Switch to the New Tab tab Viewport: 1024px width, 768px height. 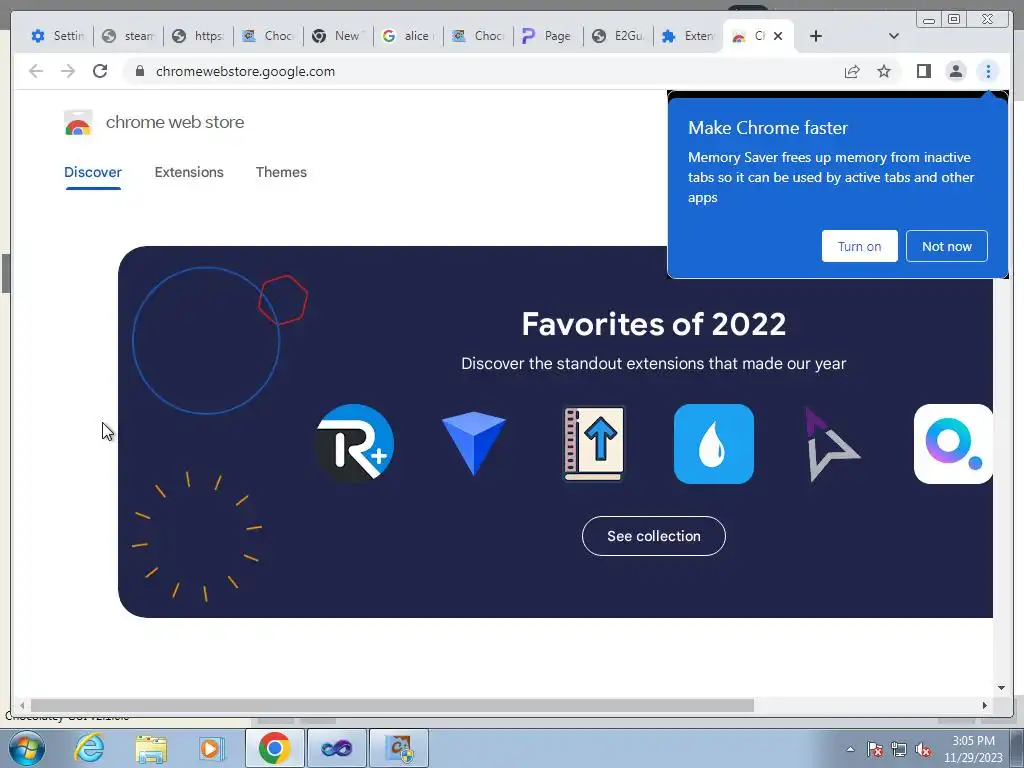coord(338,36)
